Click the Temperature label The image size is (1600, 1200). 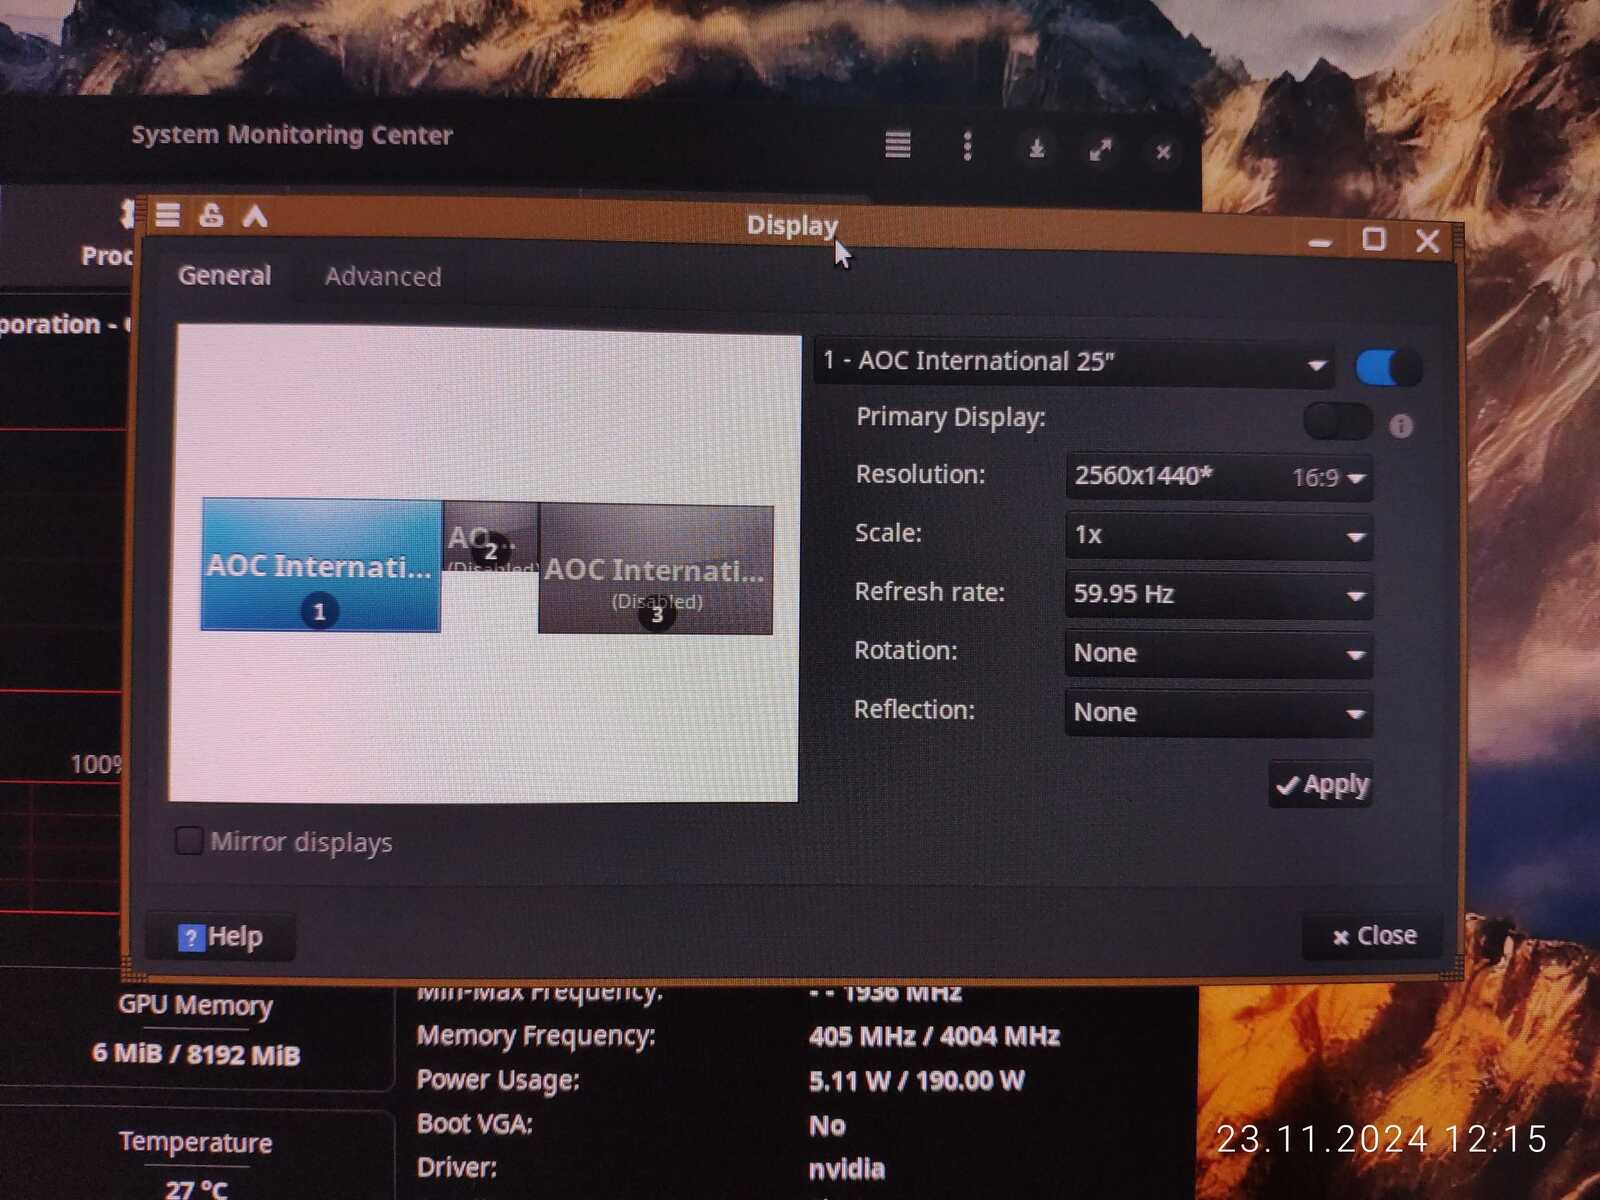(195, 1142)
